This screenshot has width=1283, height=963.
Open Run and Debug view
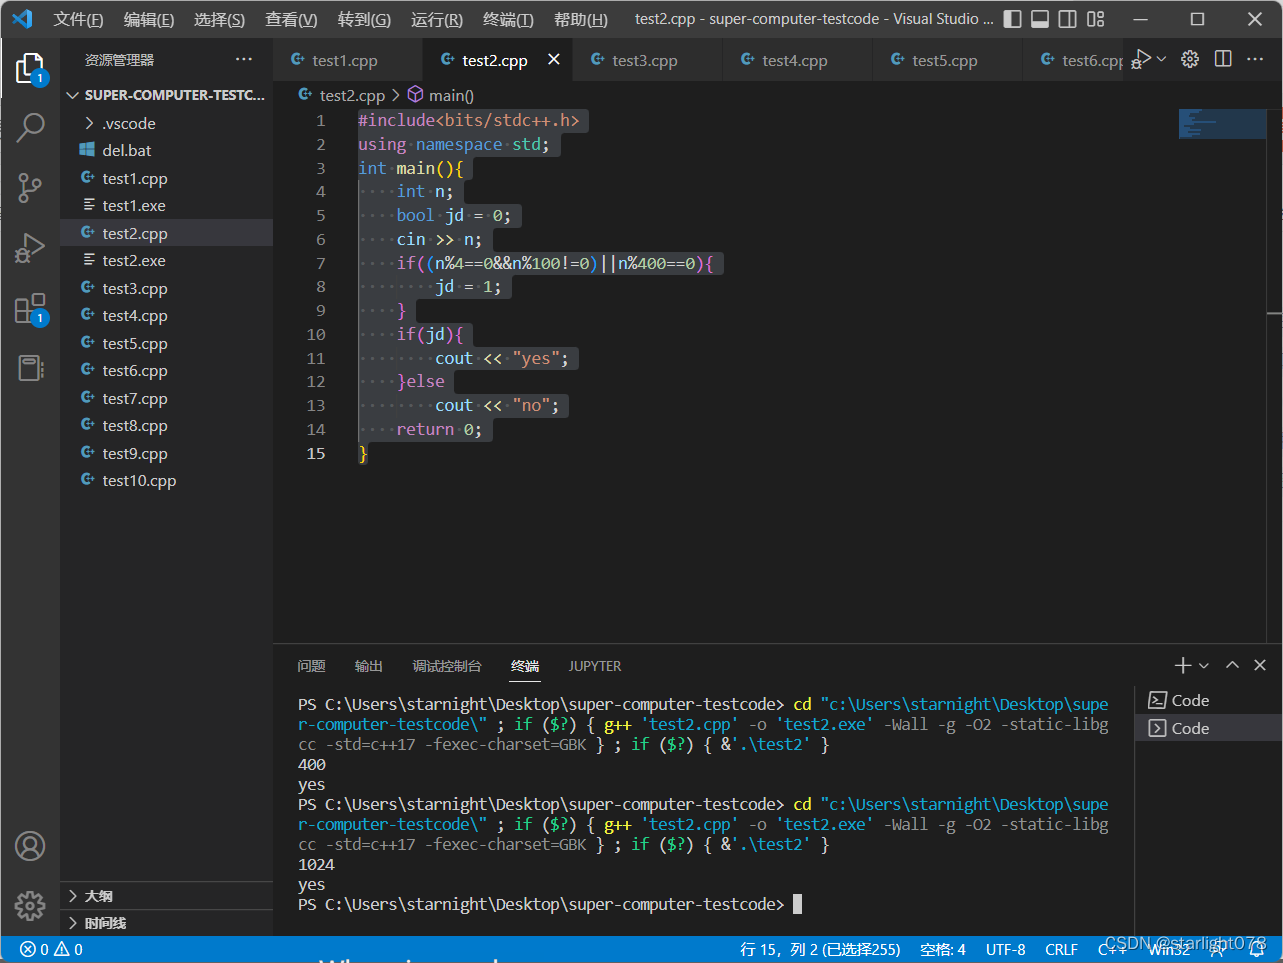pyautogui.click(x=30, y=247)
